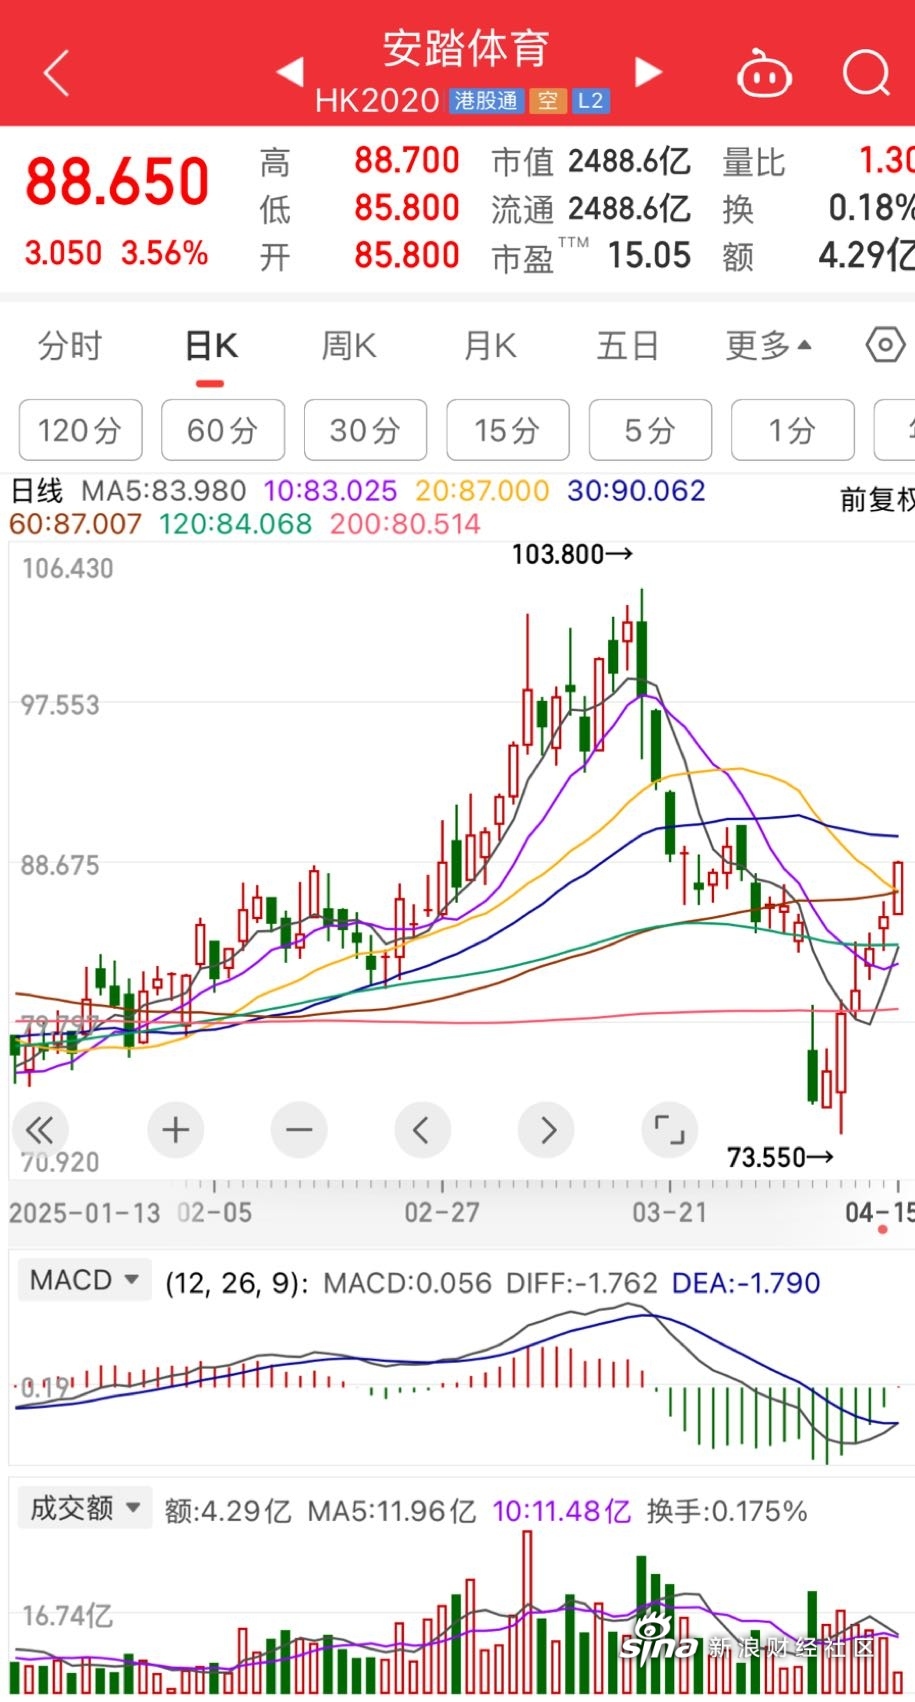The height and width of the screenshot is (1702, 915).
Task: Tap the stock title 安踏体育
Action: [465, 48]
